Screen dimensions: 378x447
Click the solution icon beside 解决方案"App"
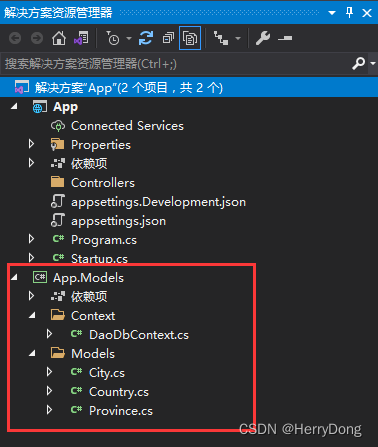[x=22, y=87]
